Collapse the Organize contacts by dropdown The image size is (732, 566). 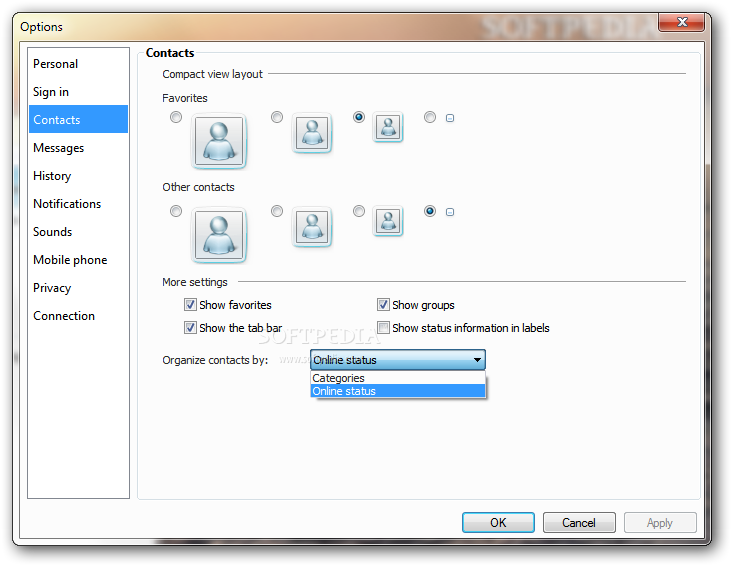(x=398, y=360)
